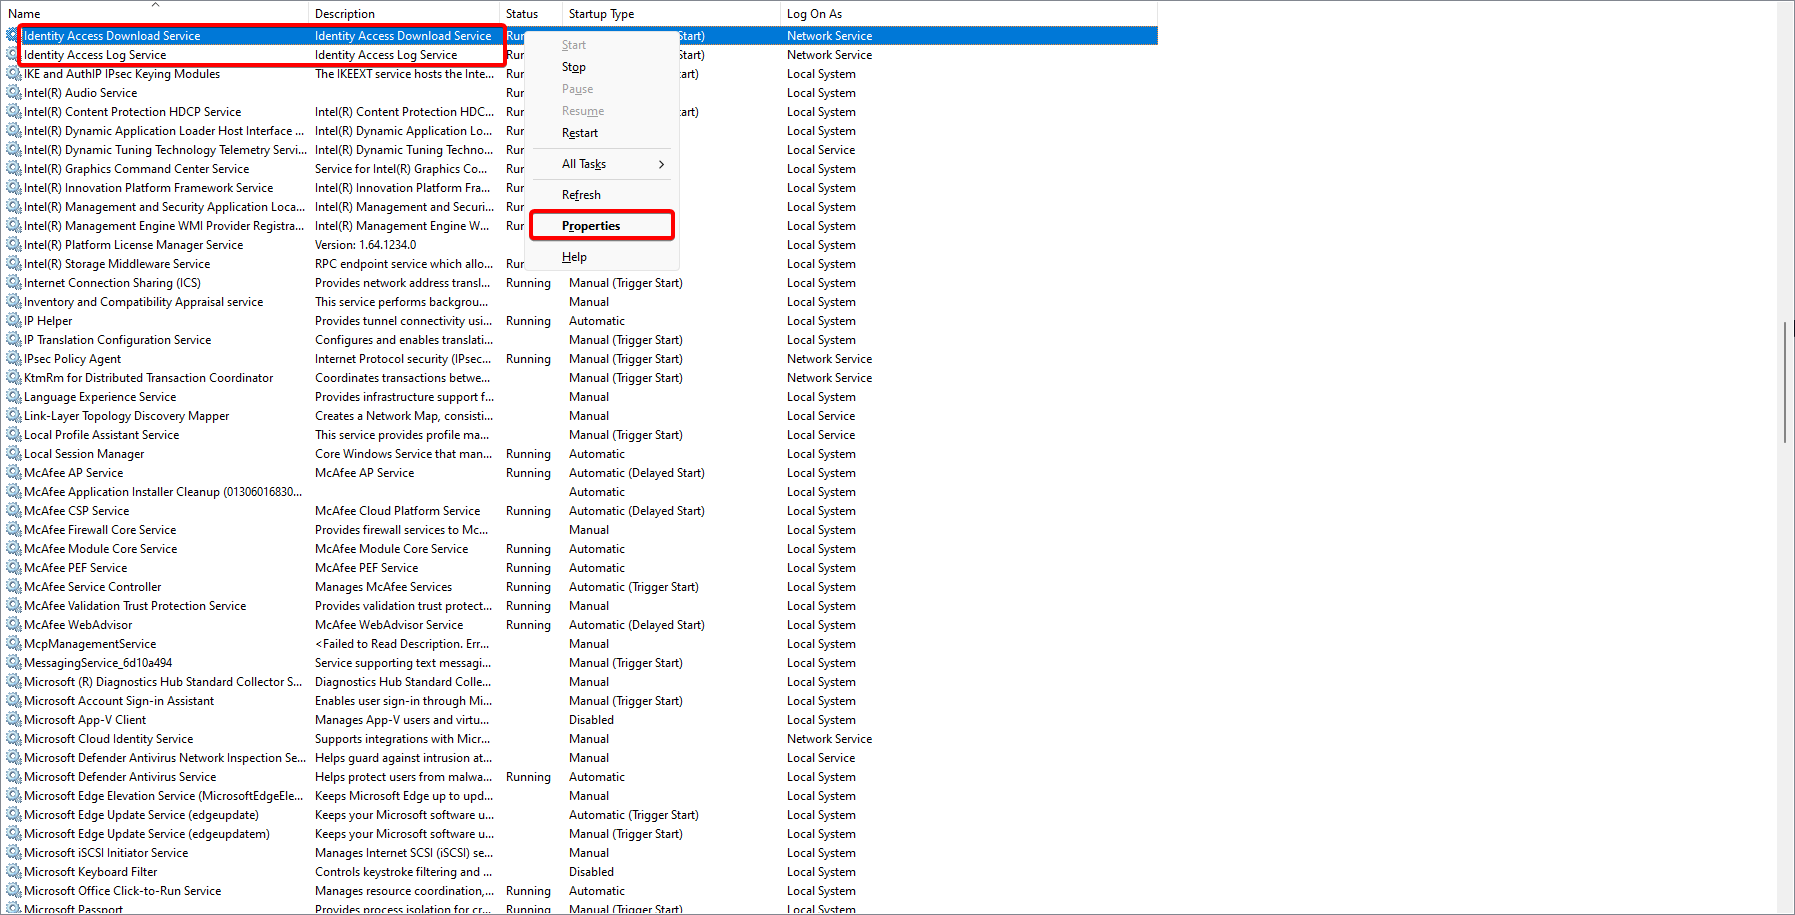Select the Identity Access Download Service row name
Image resolution: width=1795 pixels, height=915 pixels.
pos(112,36)
